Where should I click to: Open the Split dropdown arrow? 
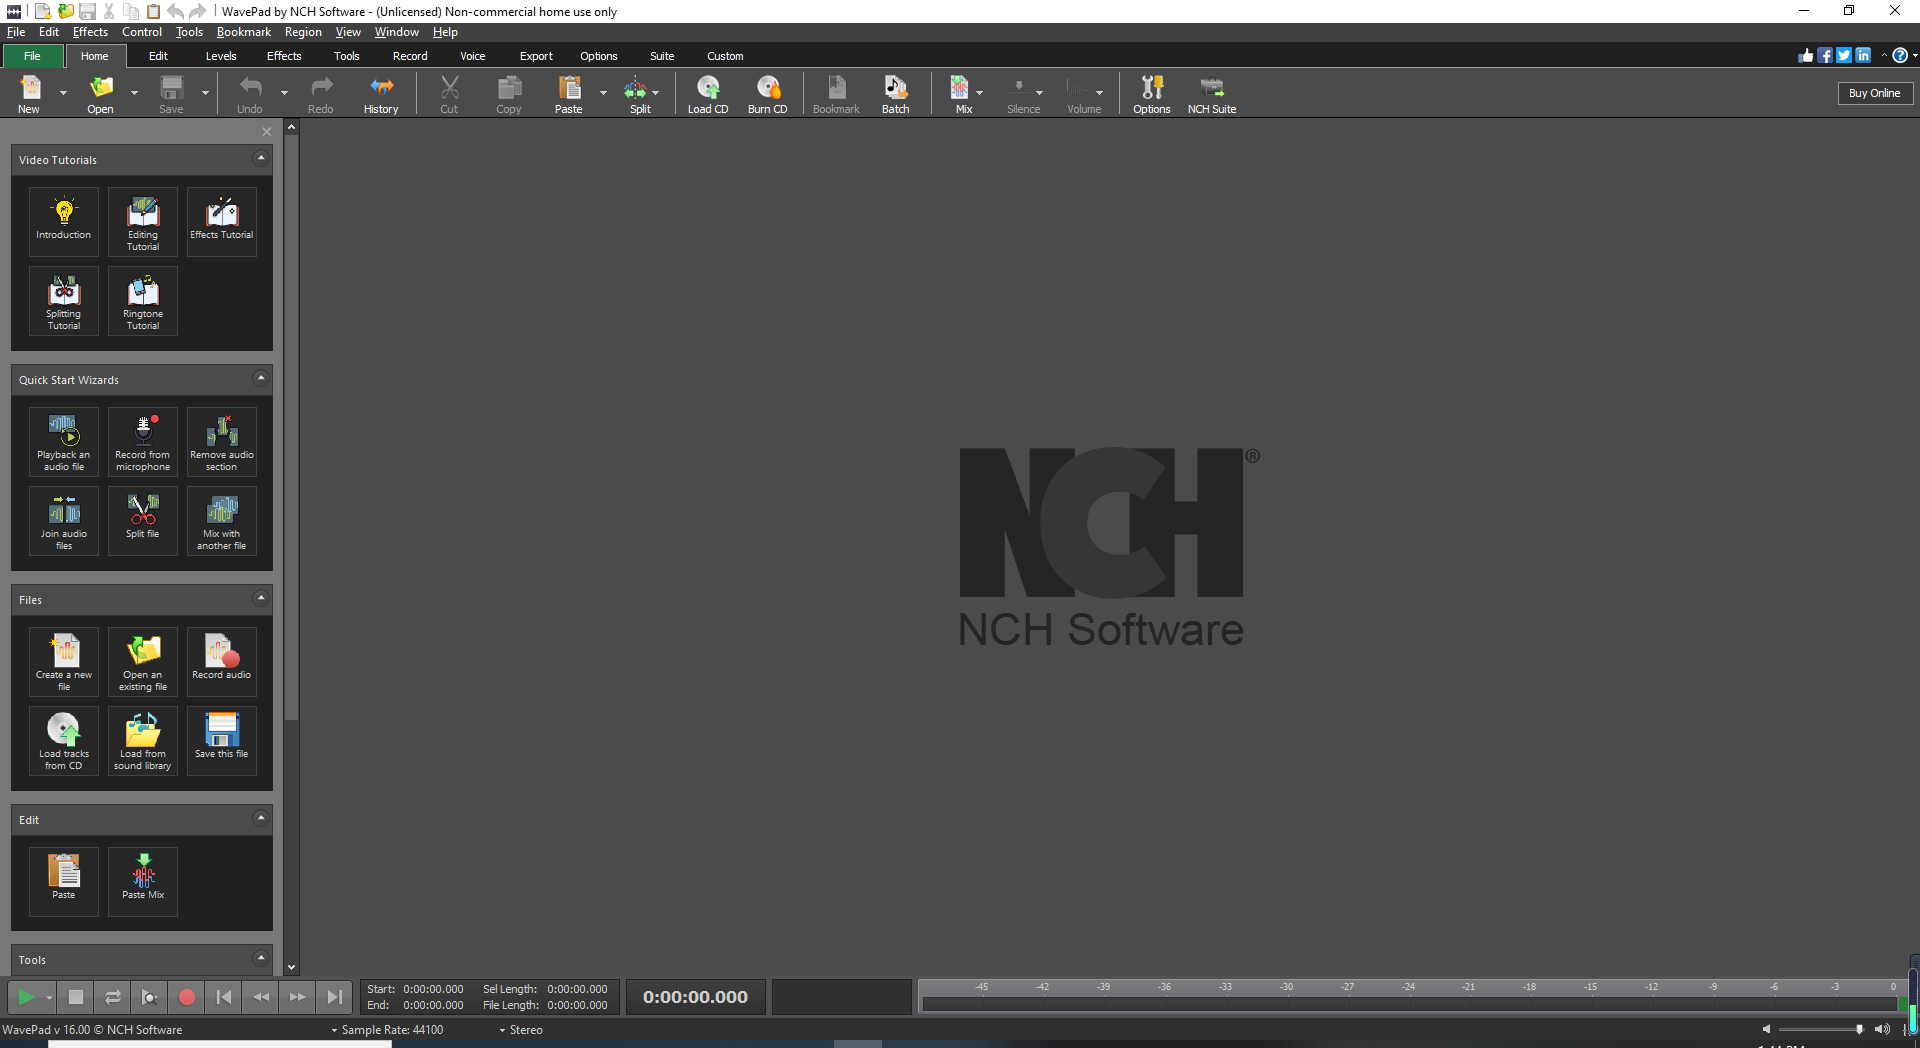click(x=656, y=93)
